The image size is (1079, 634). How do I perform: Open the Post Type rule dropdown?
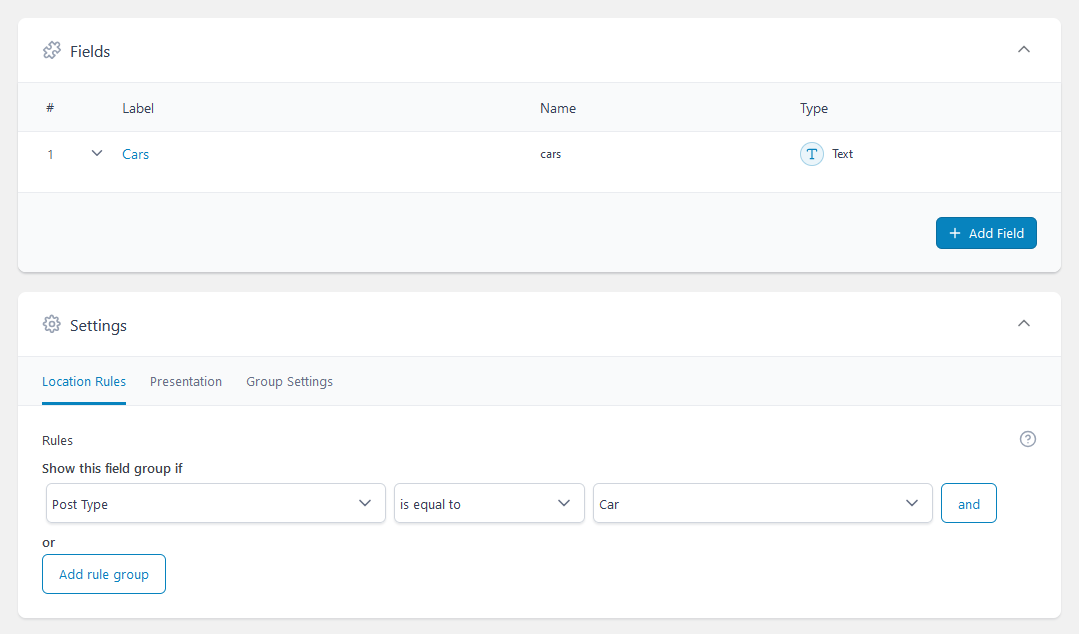click(215, 504)
